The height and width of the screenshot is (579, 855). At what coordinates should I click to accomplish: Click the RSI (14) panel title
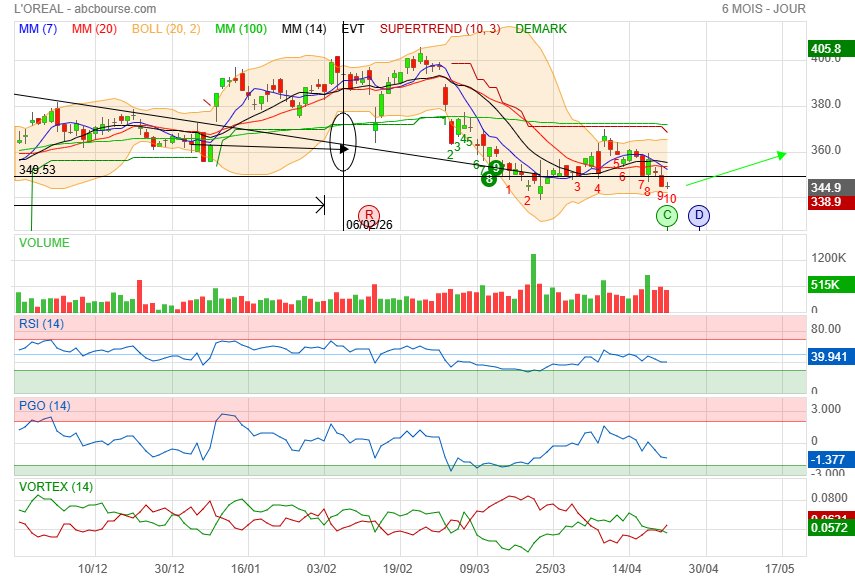click(41, 324)
